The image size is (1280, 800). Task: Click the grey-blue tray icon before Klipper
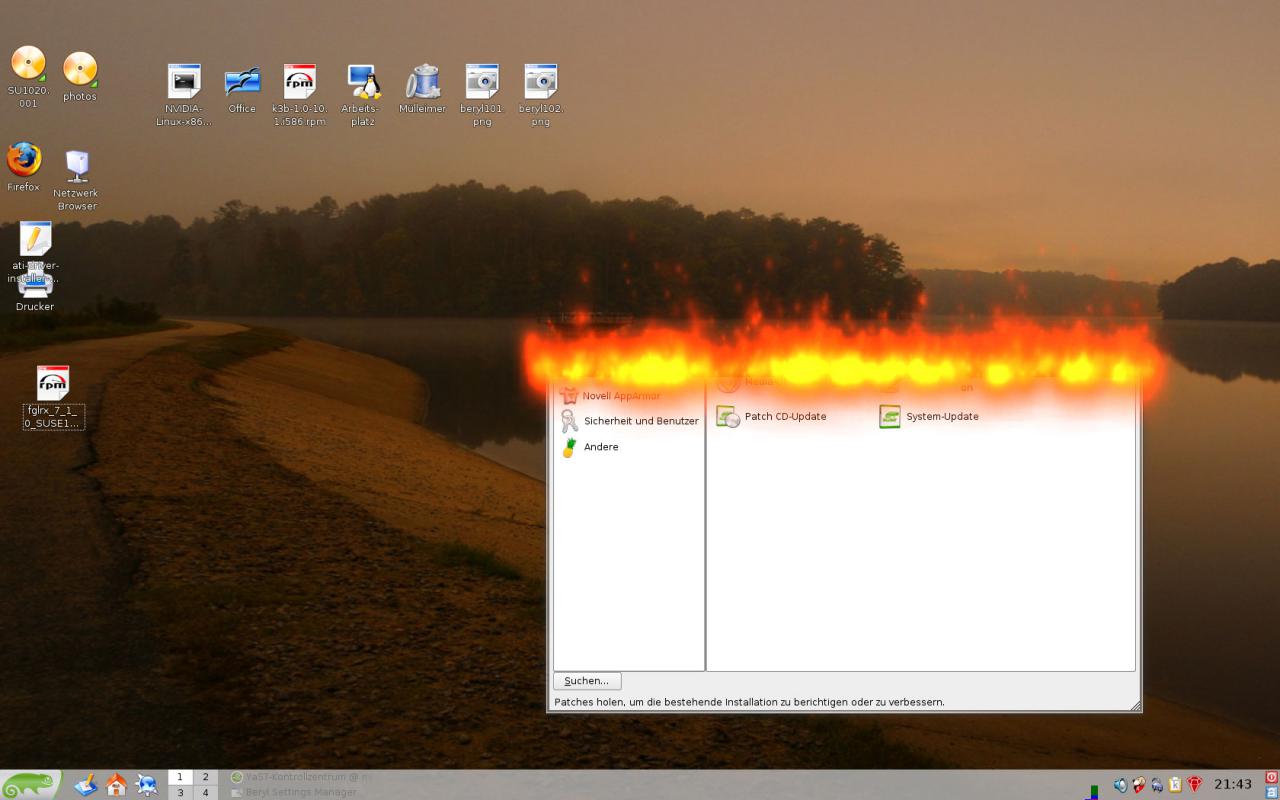coord(1157,785)
